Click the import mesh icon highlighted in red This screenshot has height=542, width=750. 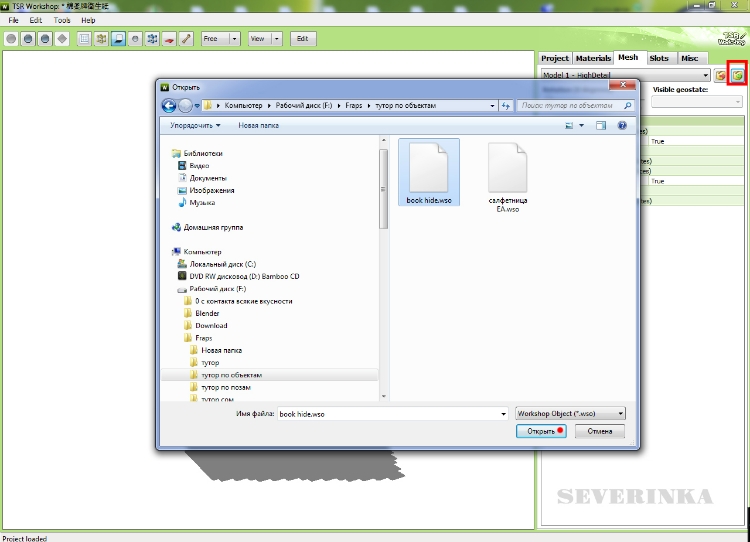(x=738, y=76)
